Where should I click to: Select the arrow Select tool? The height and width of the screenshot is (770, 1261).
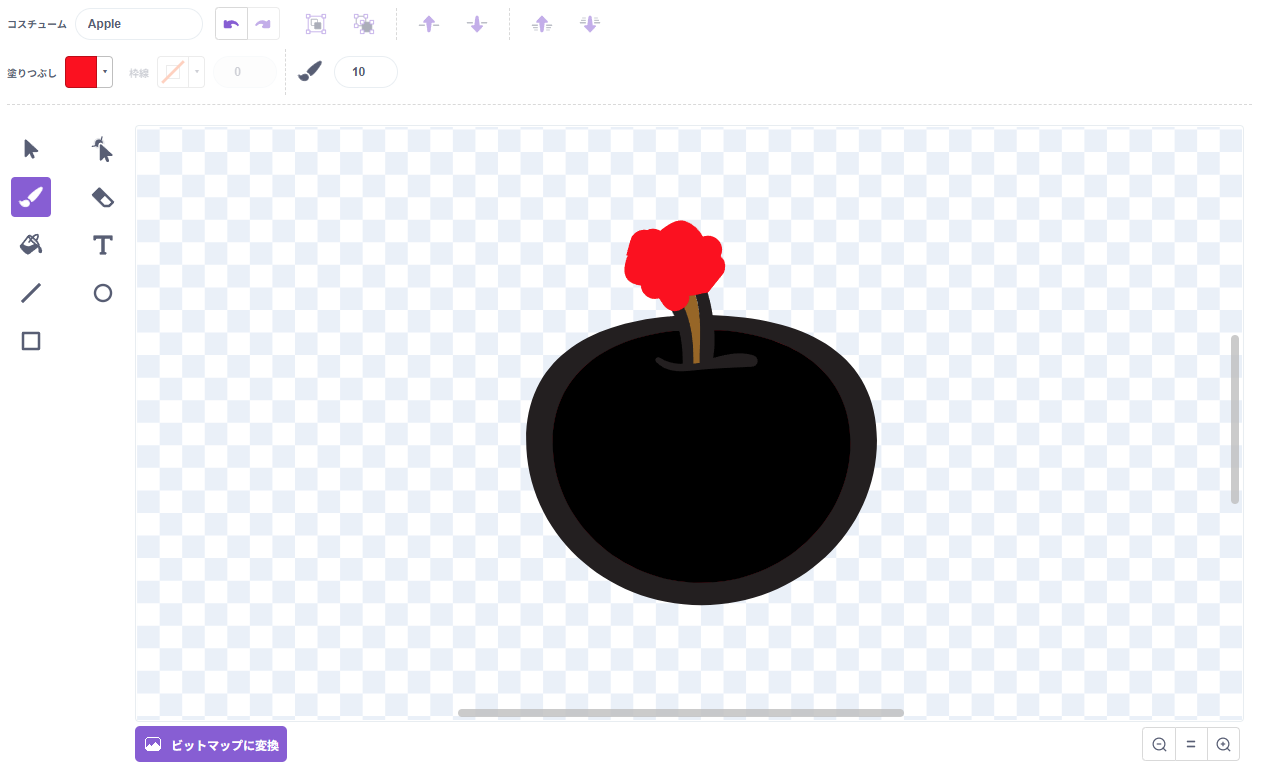click(31, 149)
